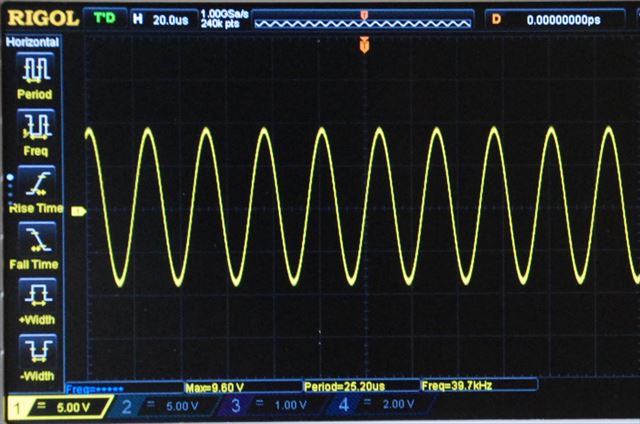640x424 pixels.
Task: Select the Rise Time measurement icon
Action: click(x=36, y=182)
